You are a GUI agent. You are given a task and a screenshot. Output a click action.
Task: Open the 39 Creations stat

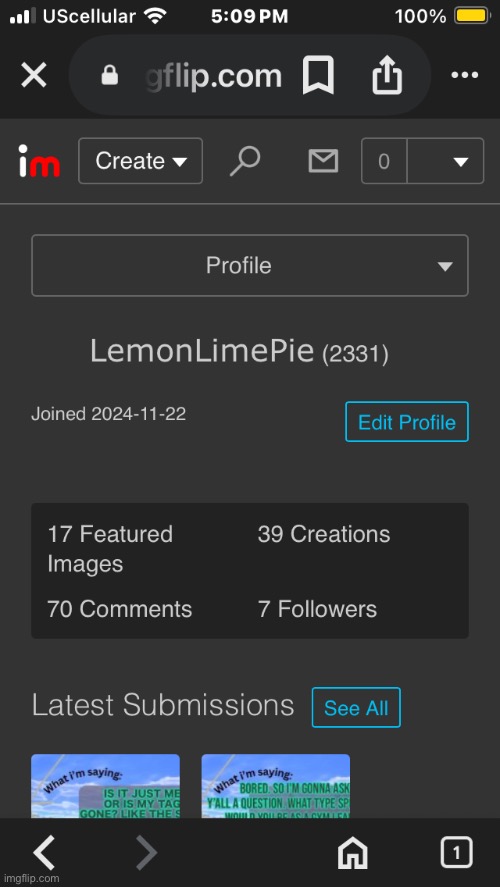tap(324, 535)
